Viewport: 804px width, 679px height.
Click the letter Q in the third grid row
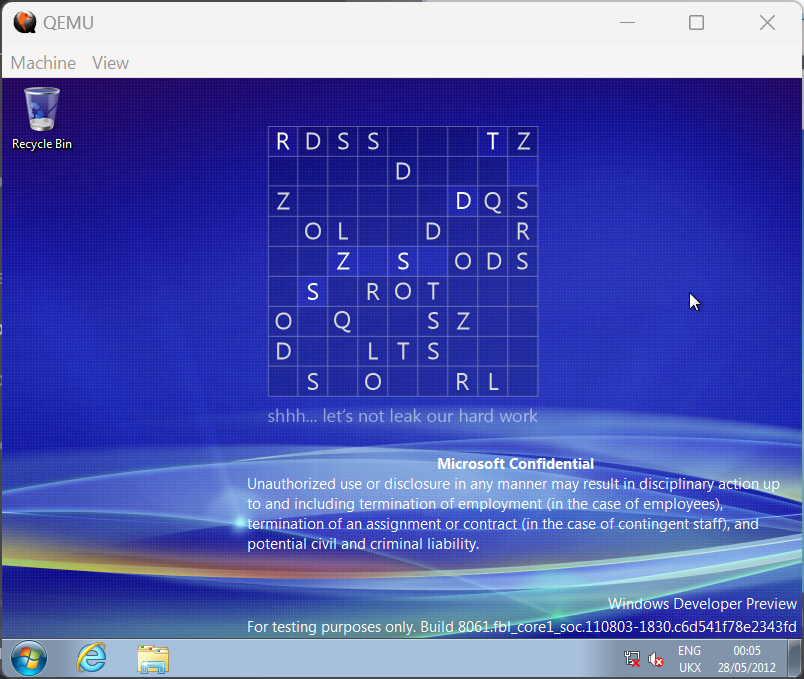pos(492,201)
